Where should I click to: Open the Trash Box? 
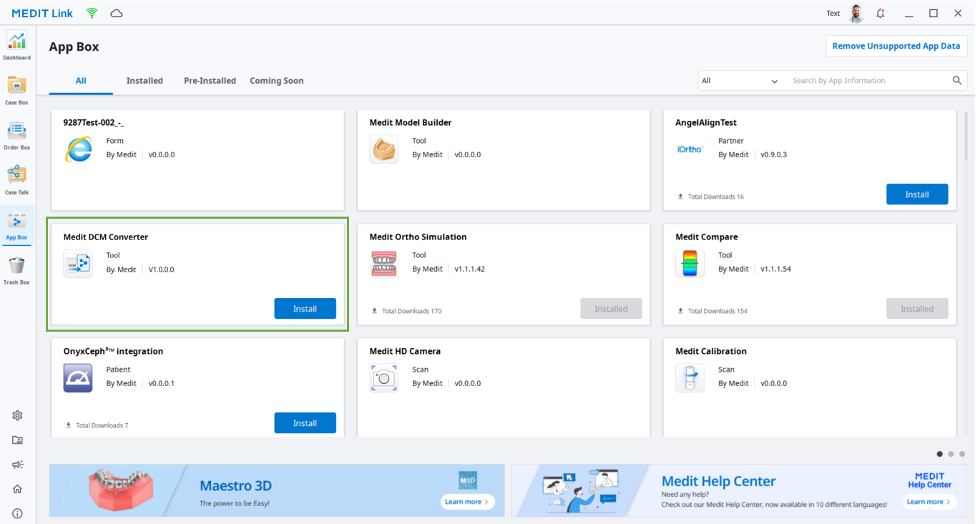(x=17, y=270)
